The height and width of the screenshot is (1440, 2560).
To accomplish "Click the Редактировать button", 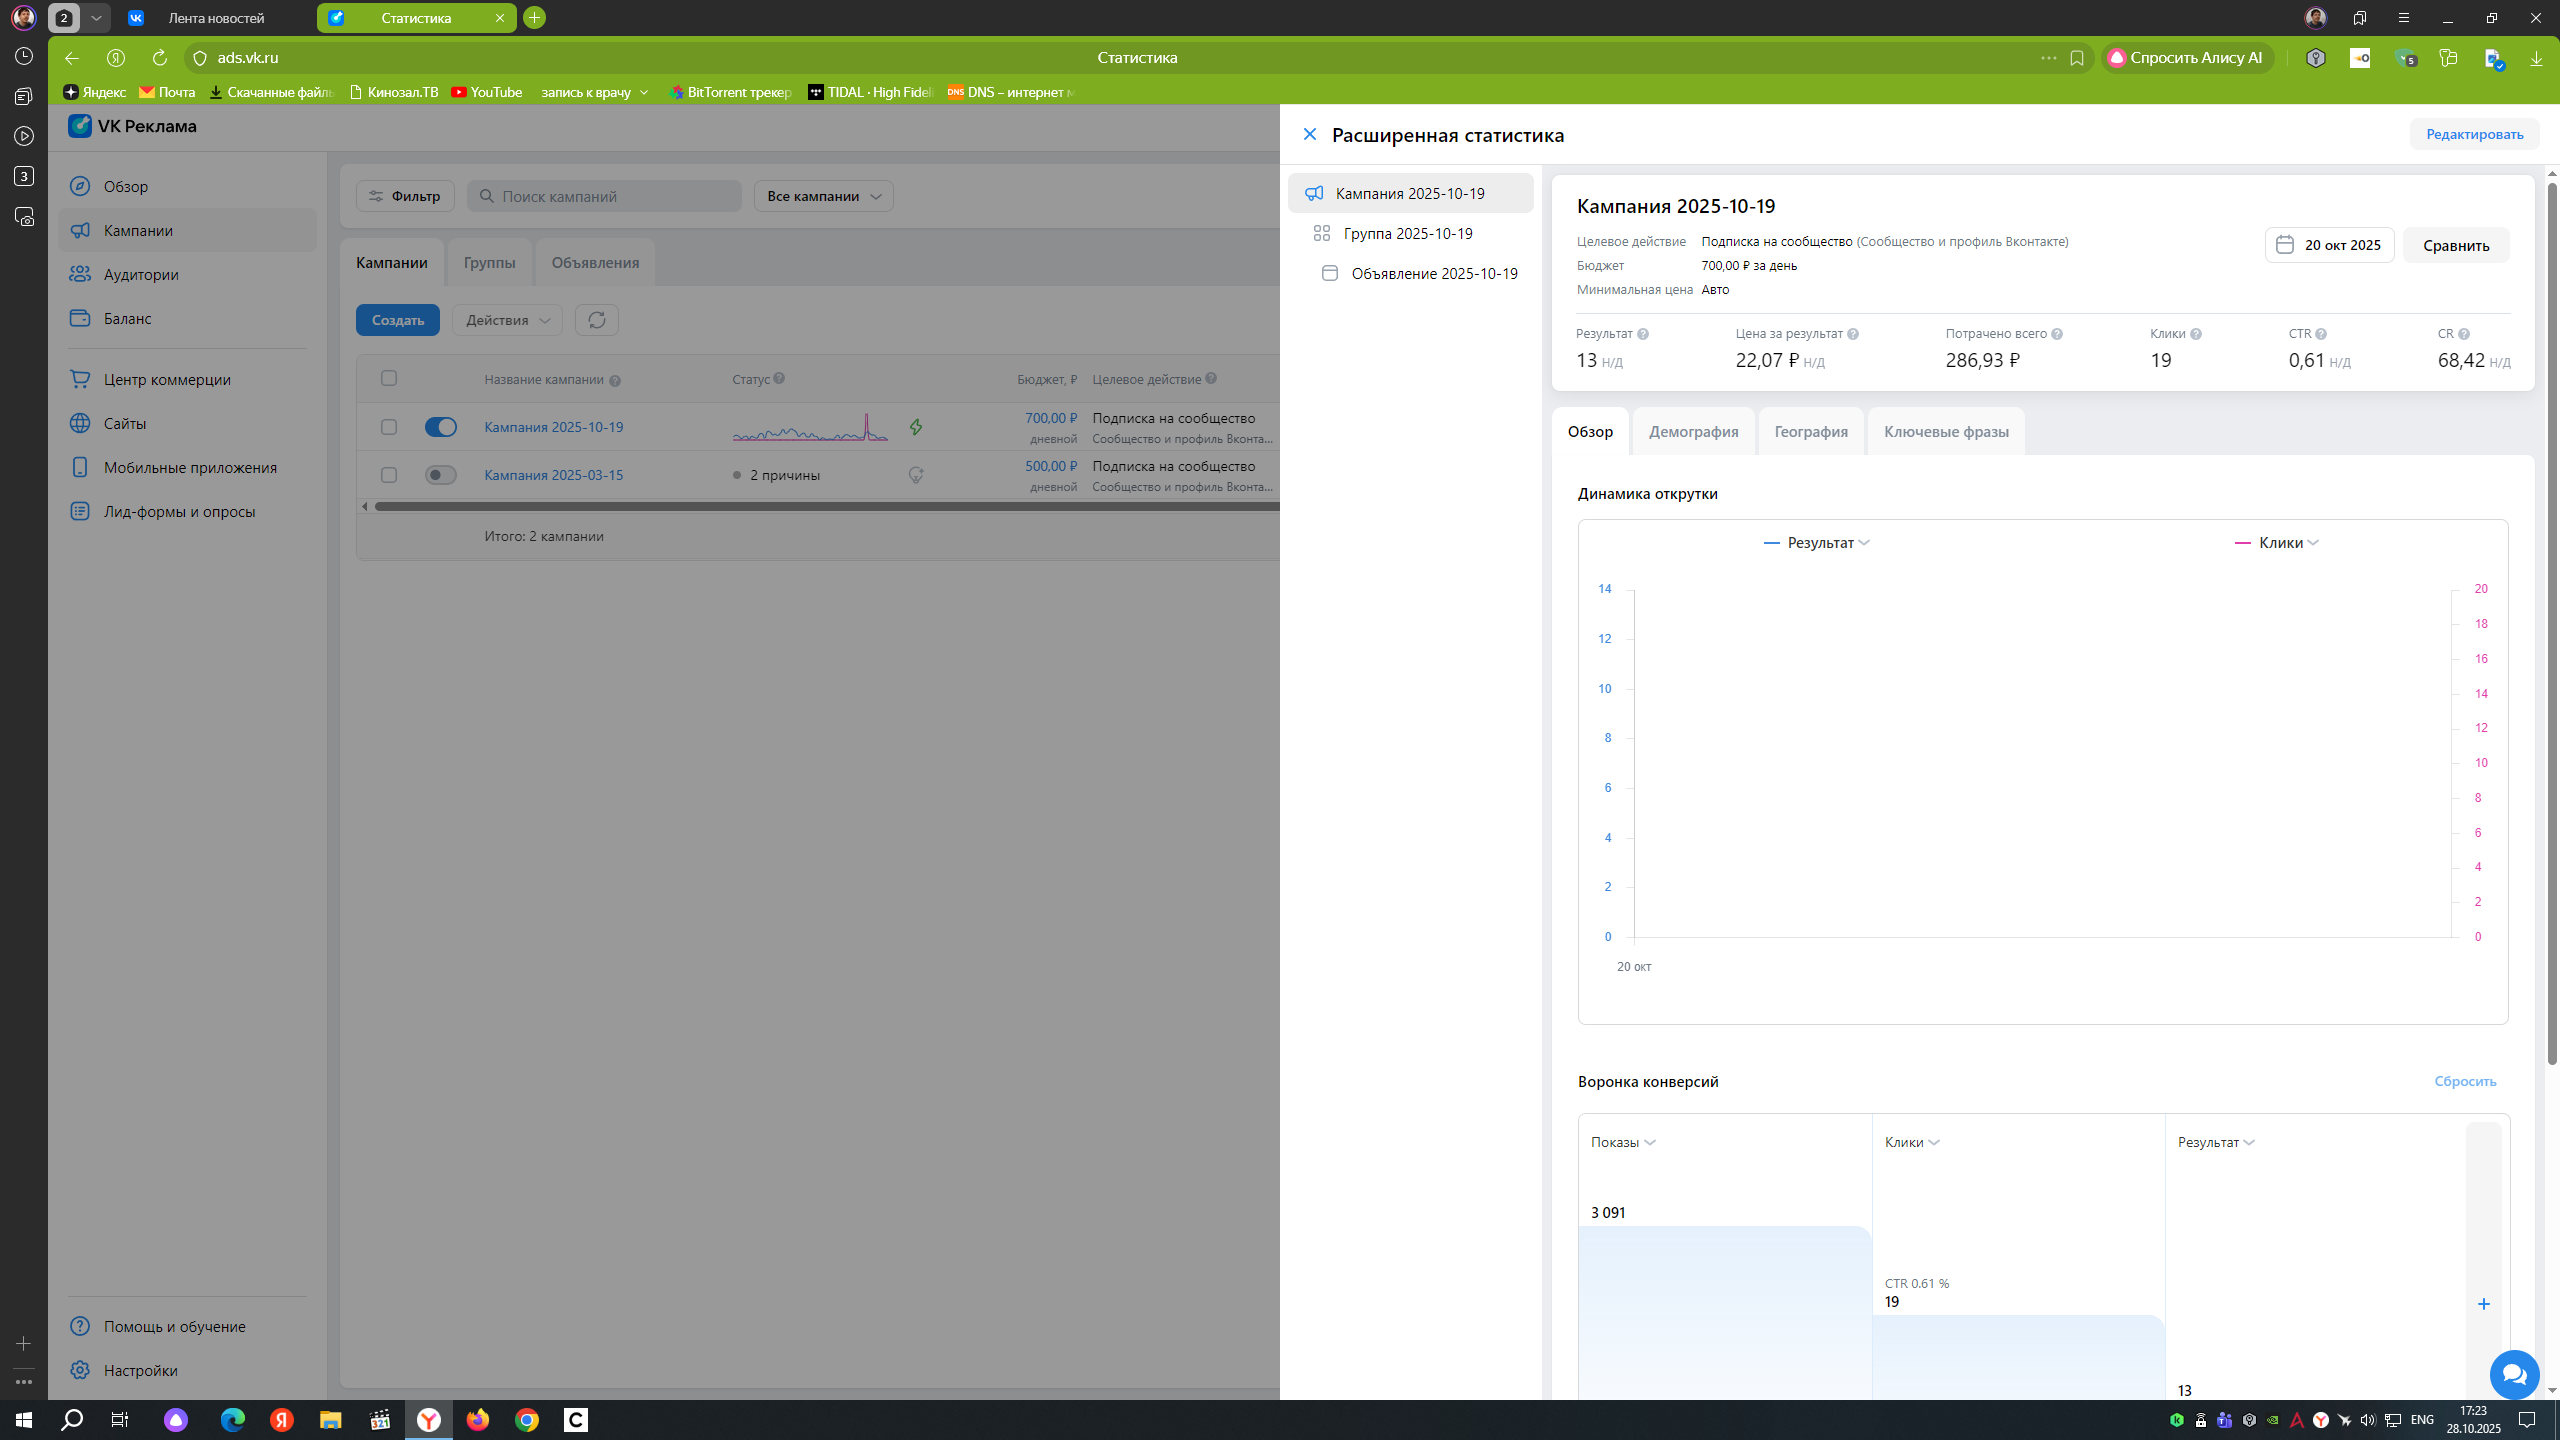I will [2474, 134].
